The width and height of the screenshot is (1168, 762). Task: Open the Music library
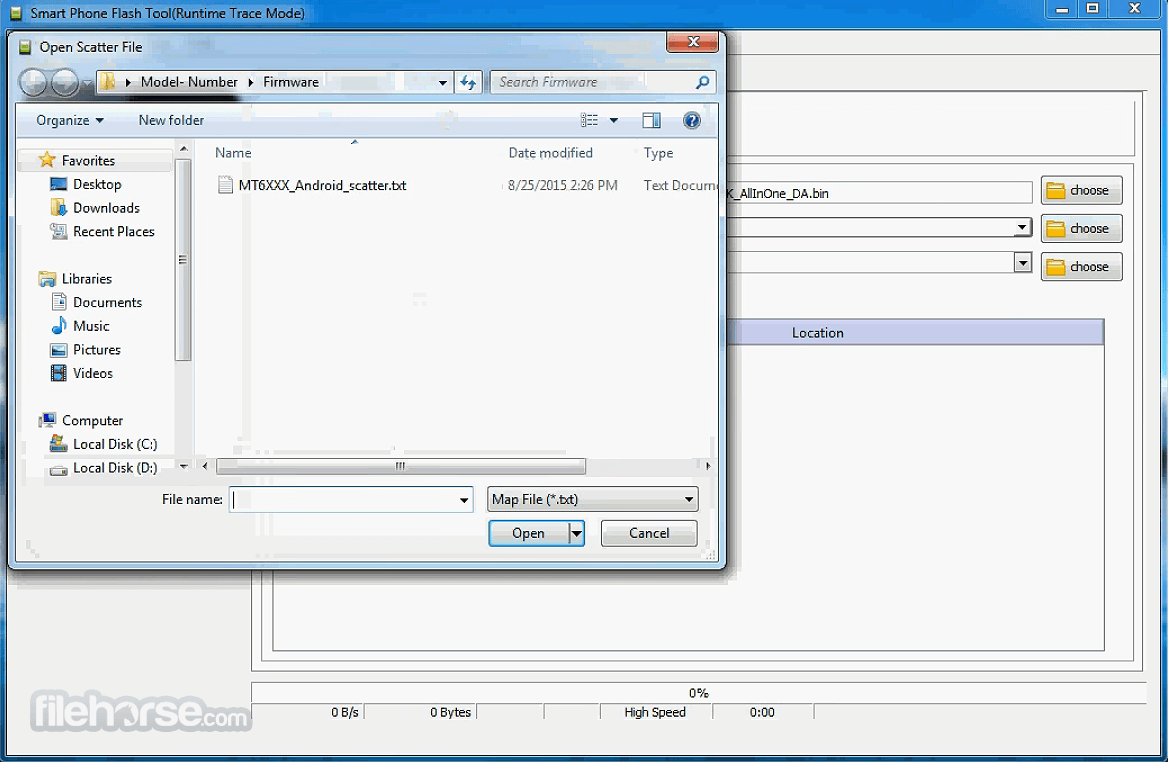point(91,326)
